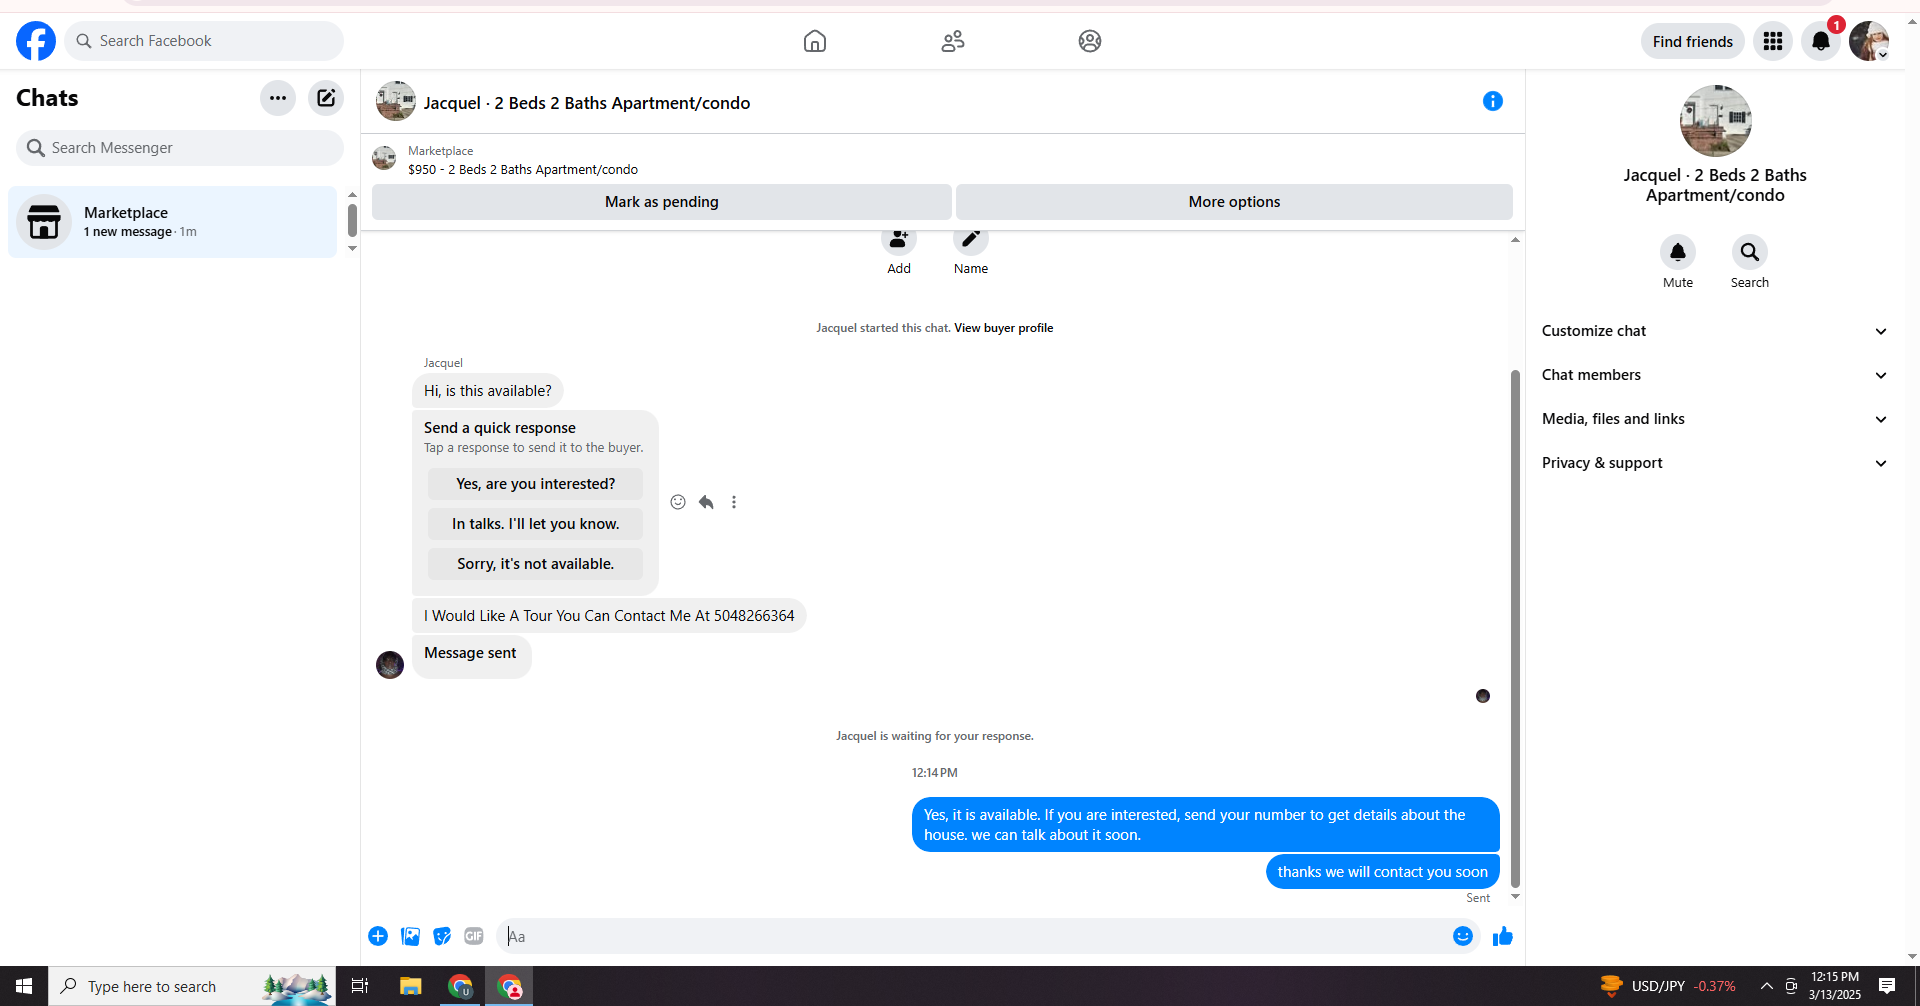Show hidden system tray icons
Viewport: 1920px width, 1006px height.
click(1767, 986)
